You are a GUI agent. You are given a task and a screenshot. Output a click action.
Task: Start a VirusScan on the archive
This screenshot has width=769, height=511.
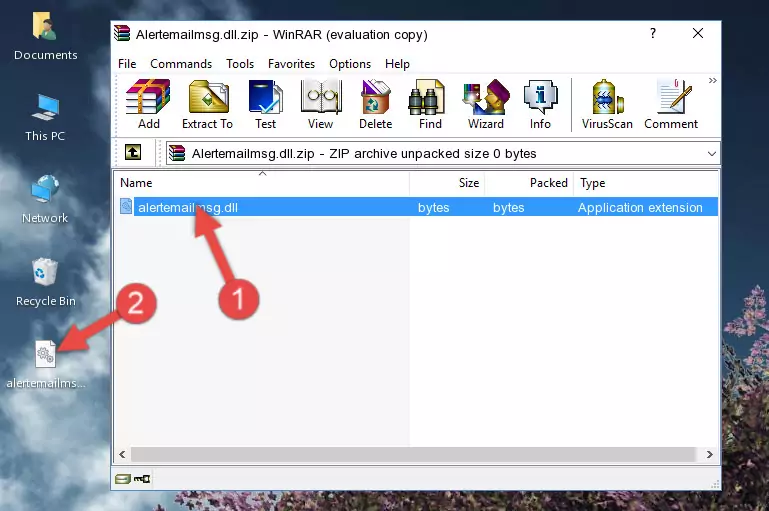click(607, 104)
